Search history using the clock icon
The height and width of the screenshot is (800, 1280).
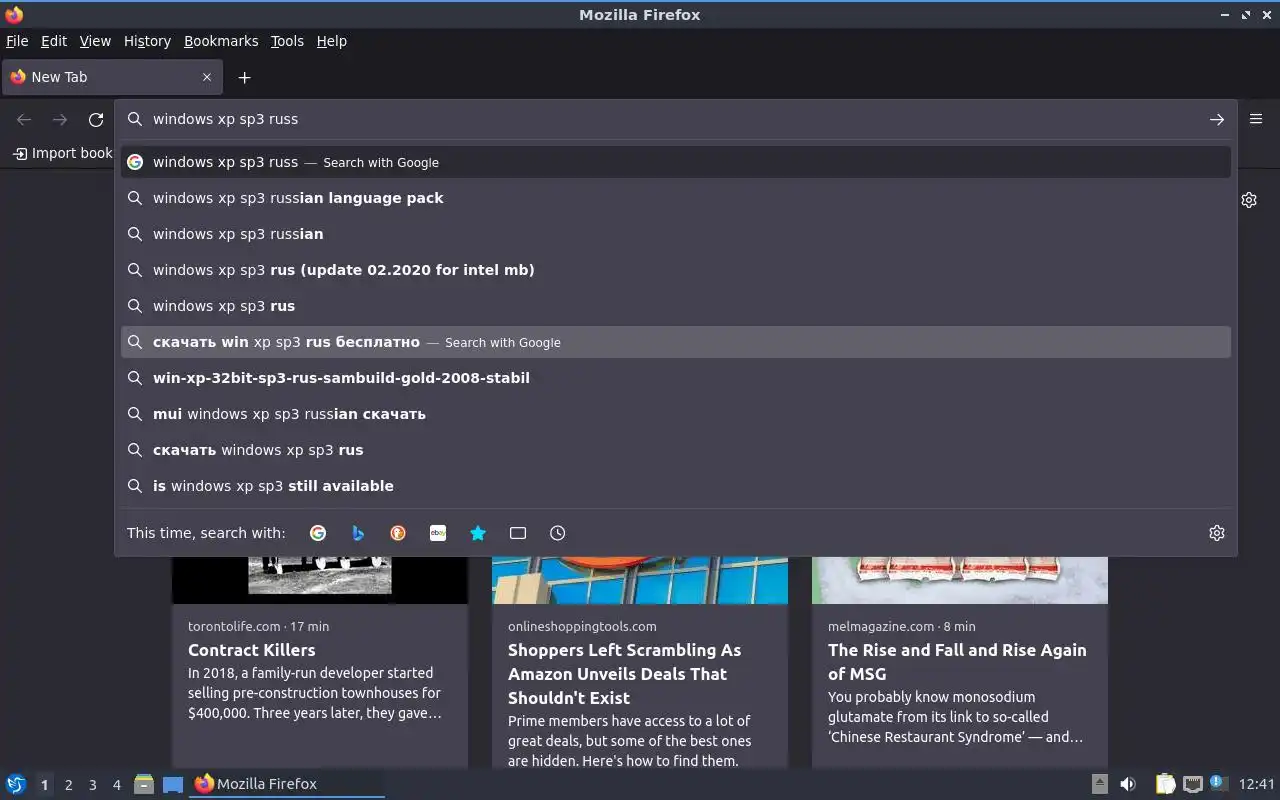point(558,533)
